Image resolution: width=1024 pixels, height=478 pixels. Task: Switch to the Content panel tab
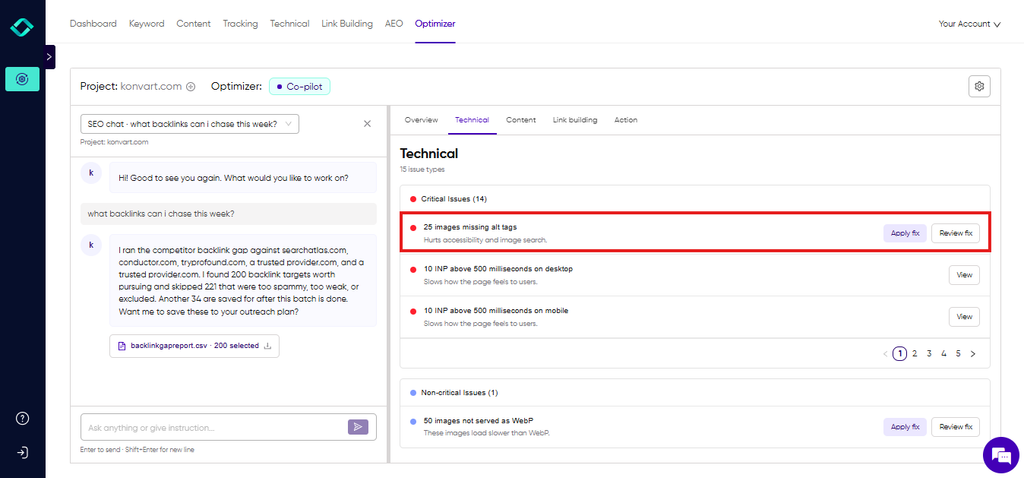click(521, 120)
